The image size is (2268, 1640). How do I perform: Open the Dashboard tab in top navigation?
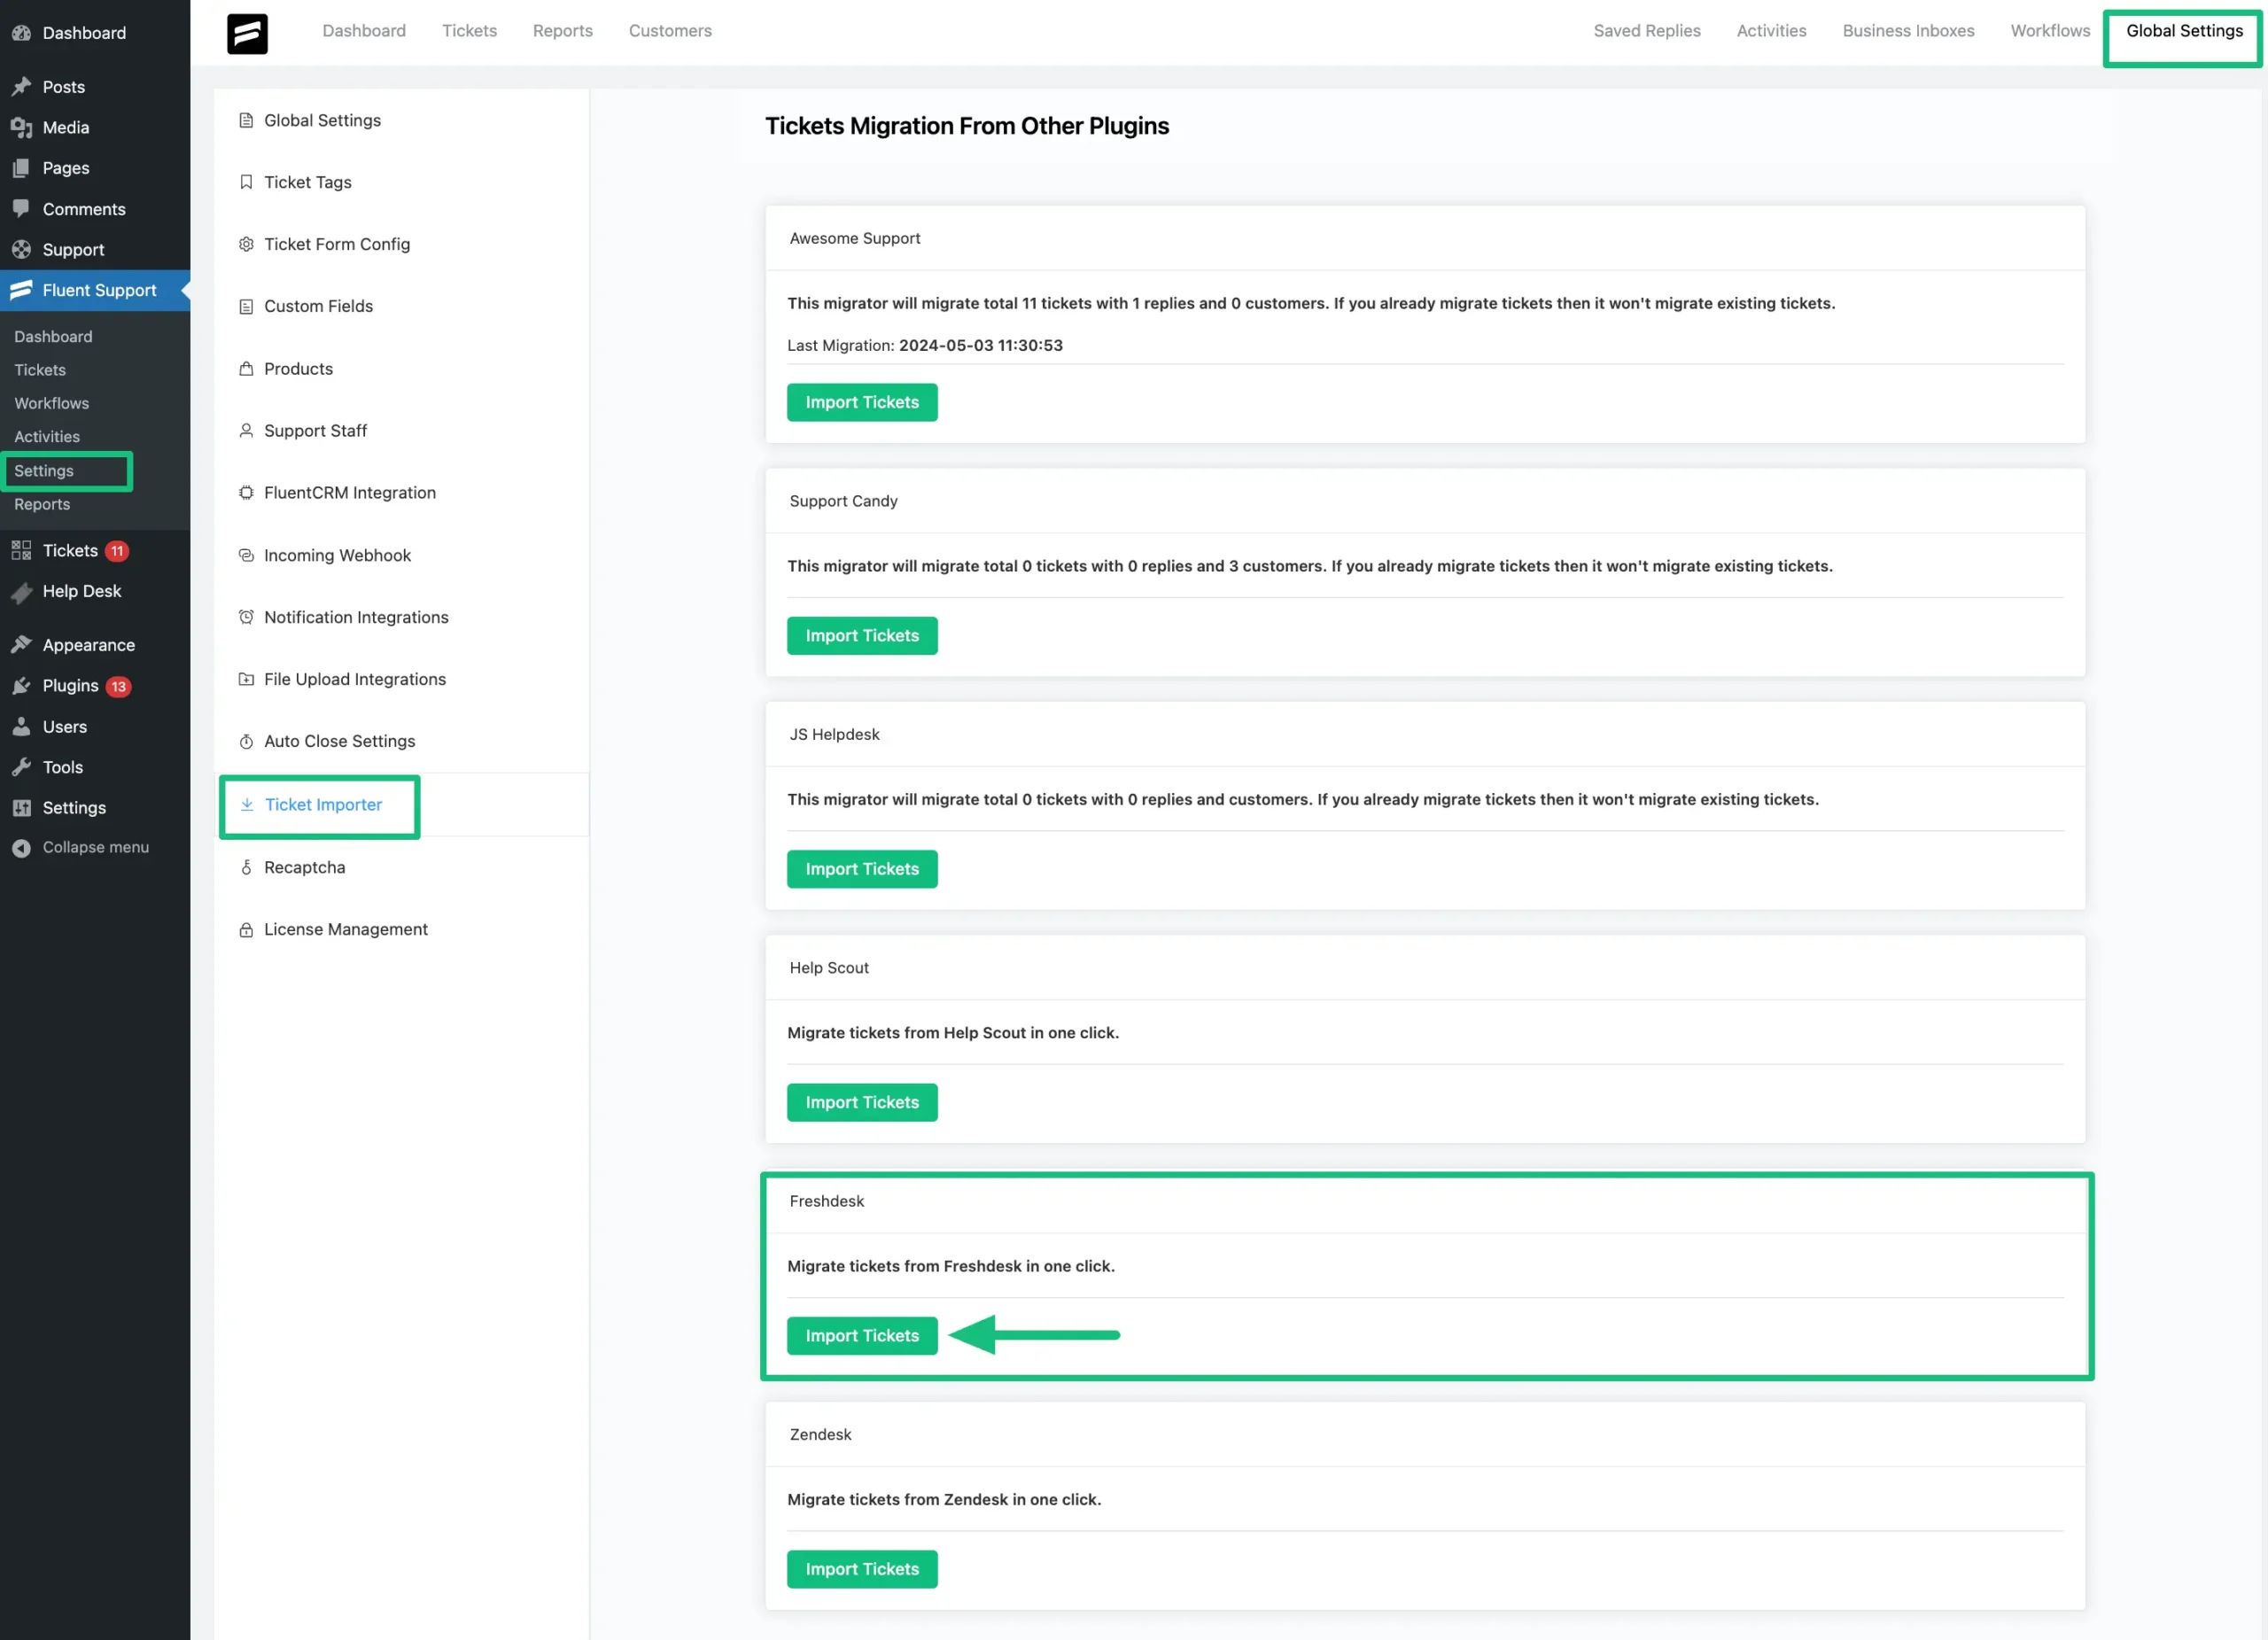(364, 31)
